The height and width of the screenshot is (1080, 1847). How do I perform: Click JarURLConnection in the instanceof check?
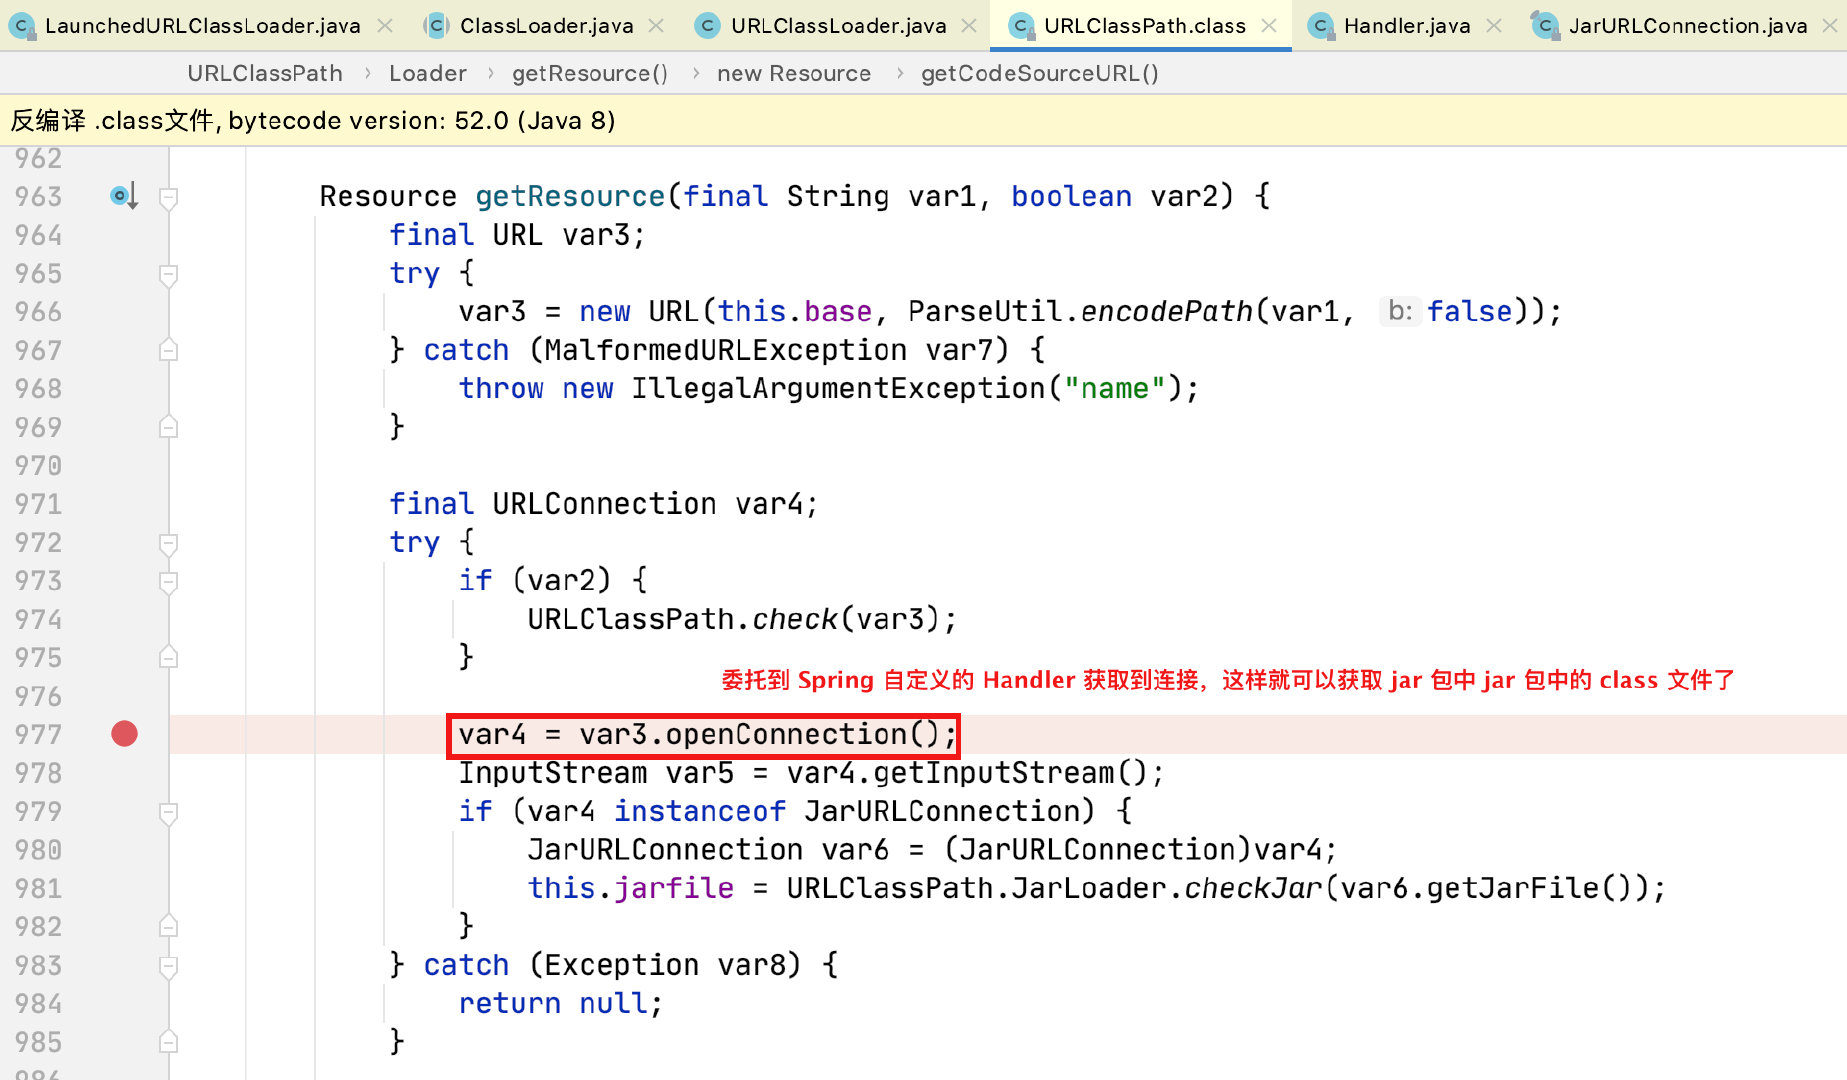click(940, 811)
